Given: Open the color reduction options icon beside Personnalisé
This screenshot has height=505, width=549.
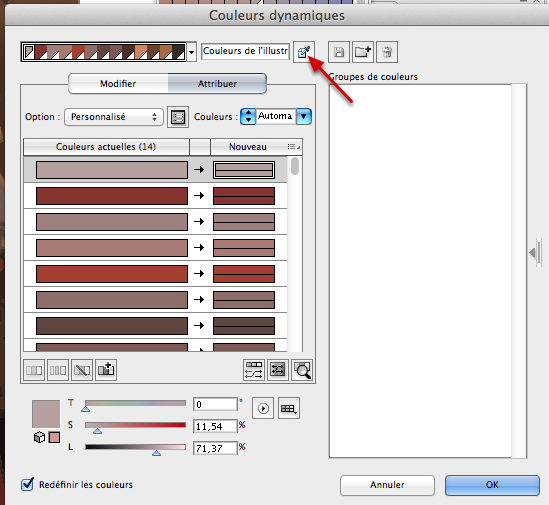Looking at the screenshot, I should (x=178, y=117).
